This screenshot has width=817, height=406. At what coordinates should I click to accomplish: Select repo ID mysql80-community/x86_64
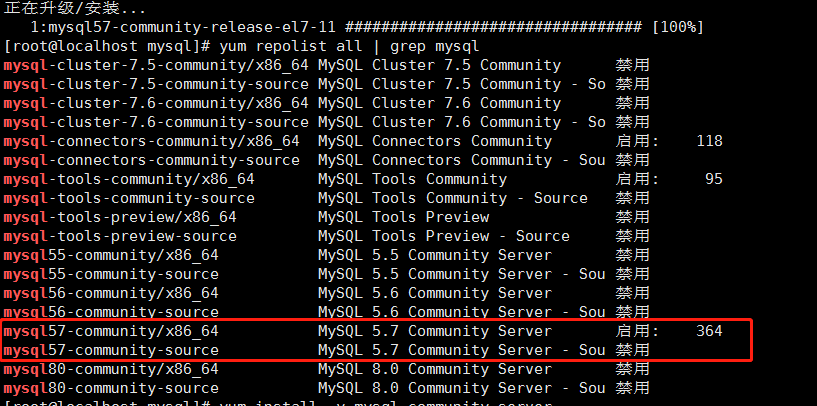111,370
